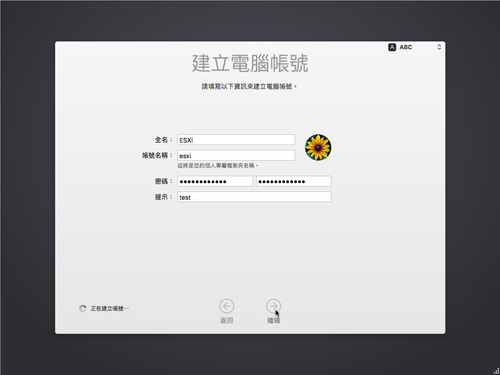Image resolution: width=500 pixels, height=375 pixels.
Task: Click the spinning progress indicator
Action: [x=83, y=308]
